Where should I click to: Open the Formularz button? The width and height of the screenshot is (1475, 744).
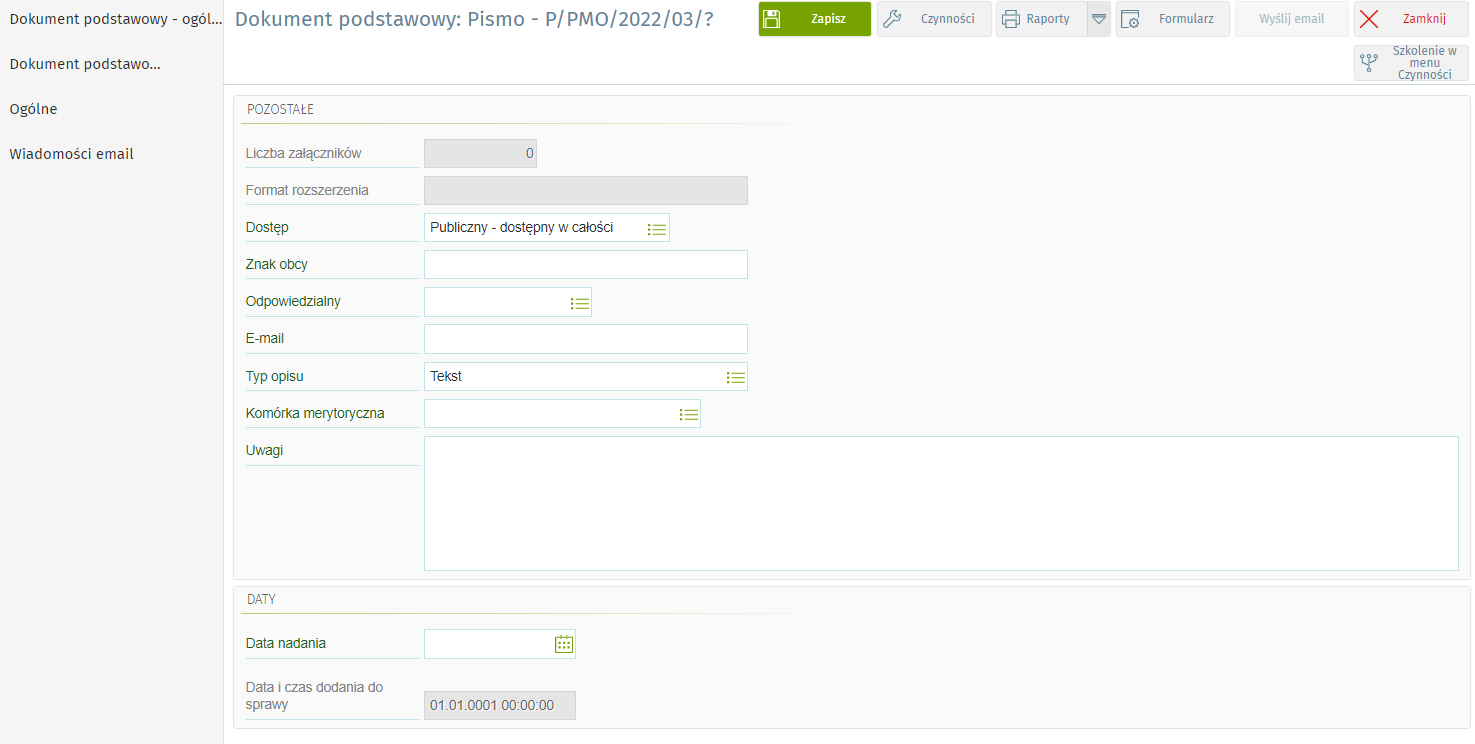tap(1172, 19)
